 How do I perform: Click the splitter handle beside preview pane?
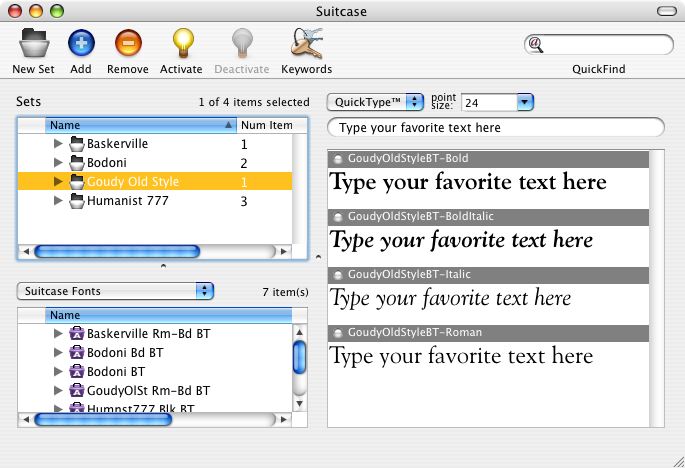(318, 257)
